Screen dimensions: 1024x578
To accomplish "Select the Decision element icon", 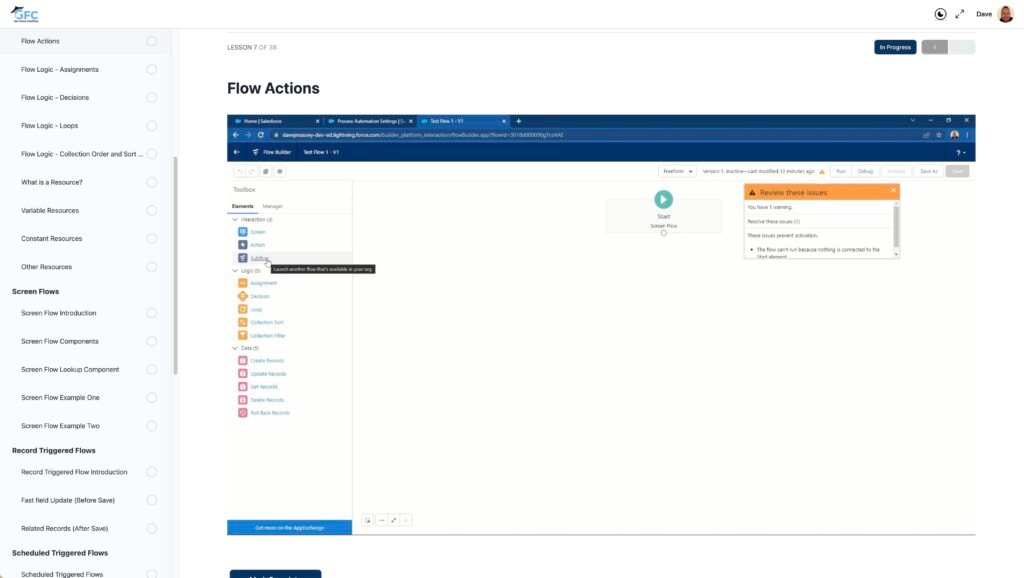I will (x=242, y=296).
